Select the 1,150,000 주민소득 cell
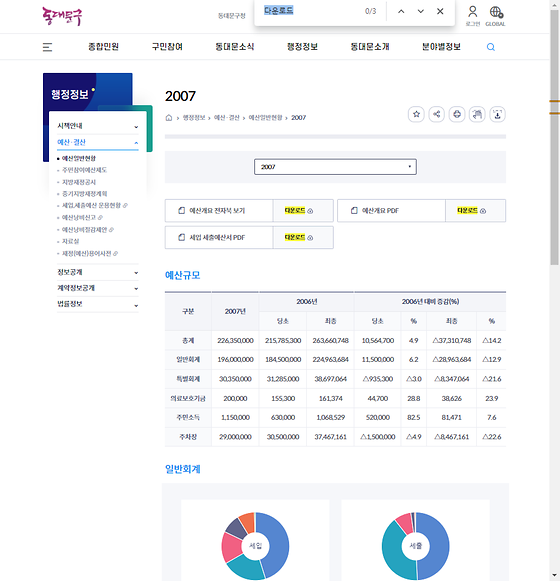This screenshot has width=560, height=581. (235, 418)
